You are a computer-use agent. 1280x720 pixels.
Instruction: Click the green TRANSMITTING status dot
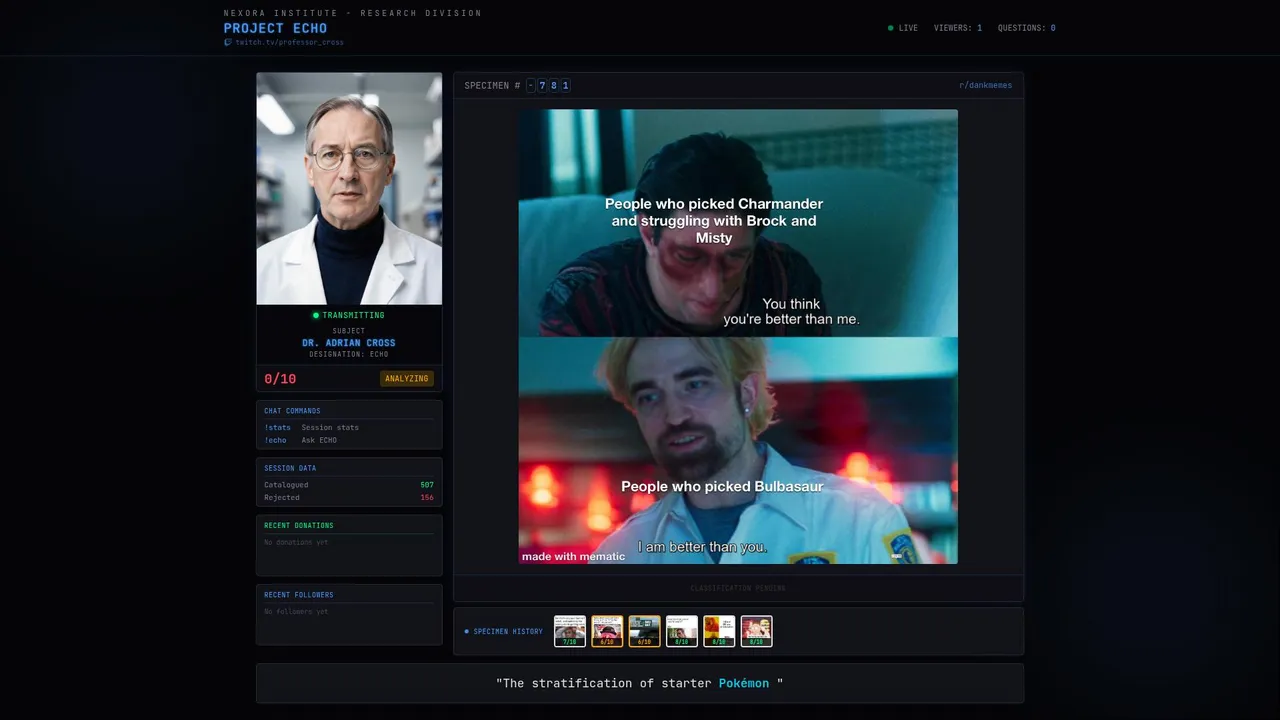[x=316, y=315]
